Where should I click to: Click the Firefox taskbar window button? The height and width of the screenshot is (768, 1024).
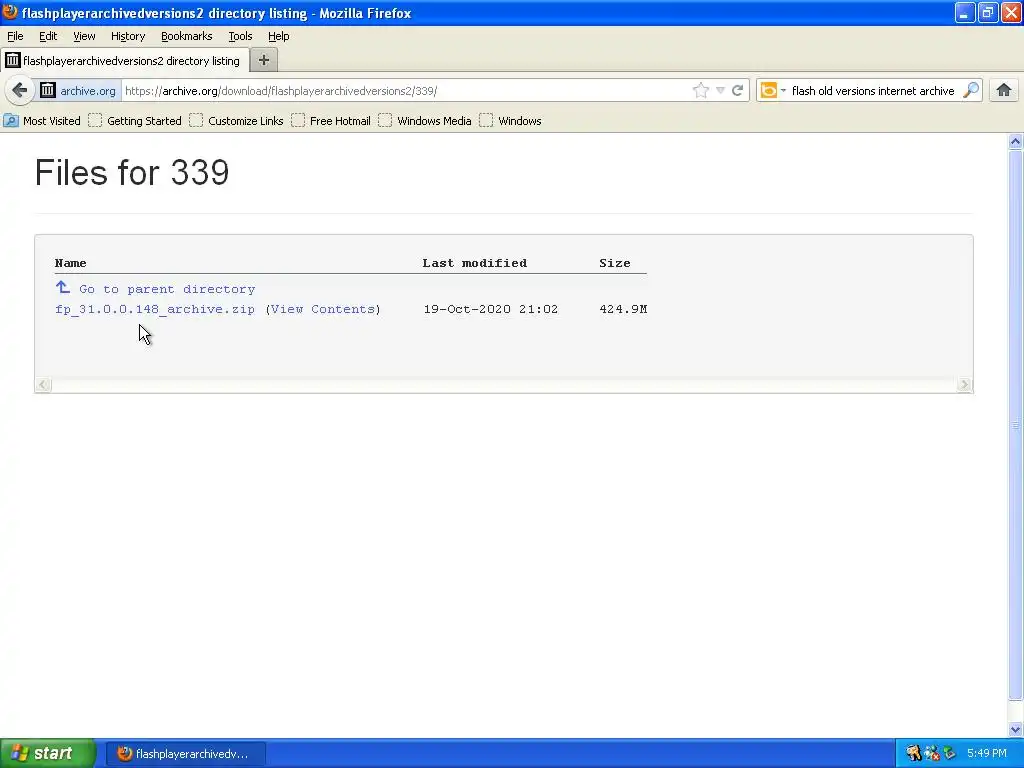tap(185, 754)
